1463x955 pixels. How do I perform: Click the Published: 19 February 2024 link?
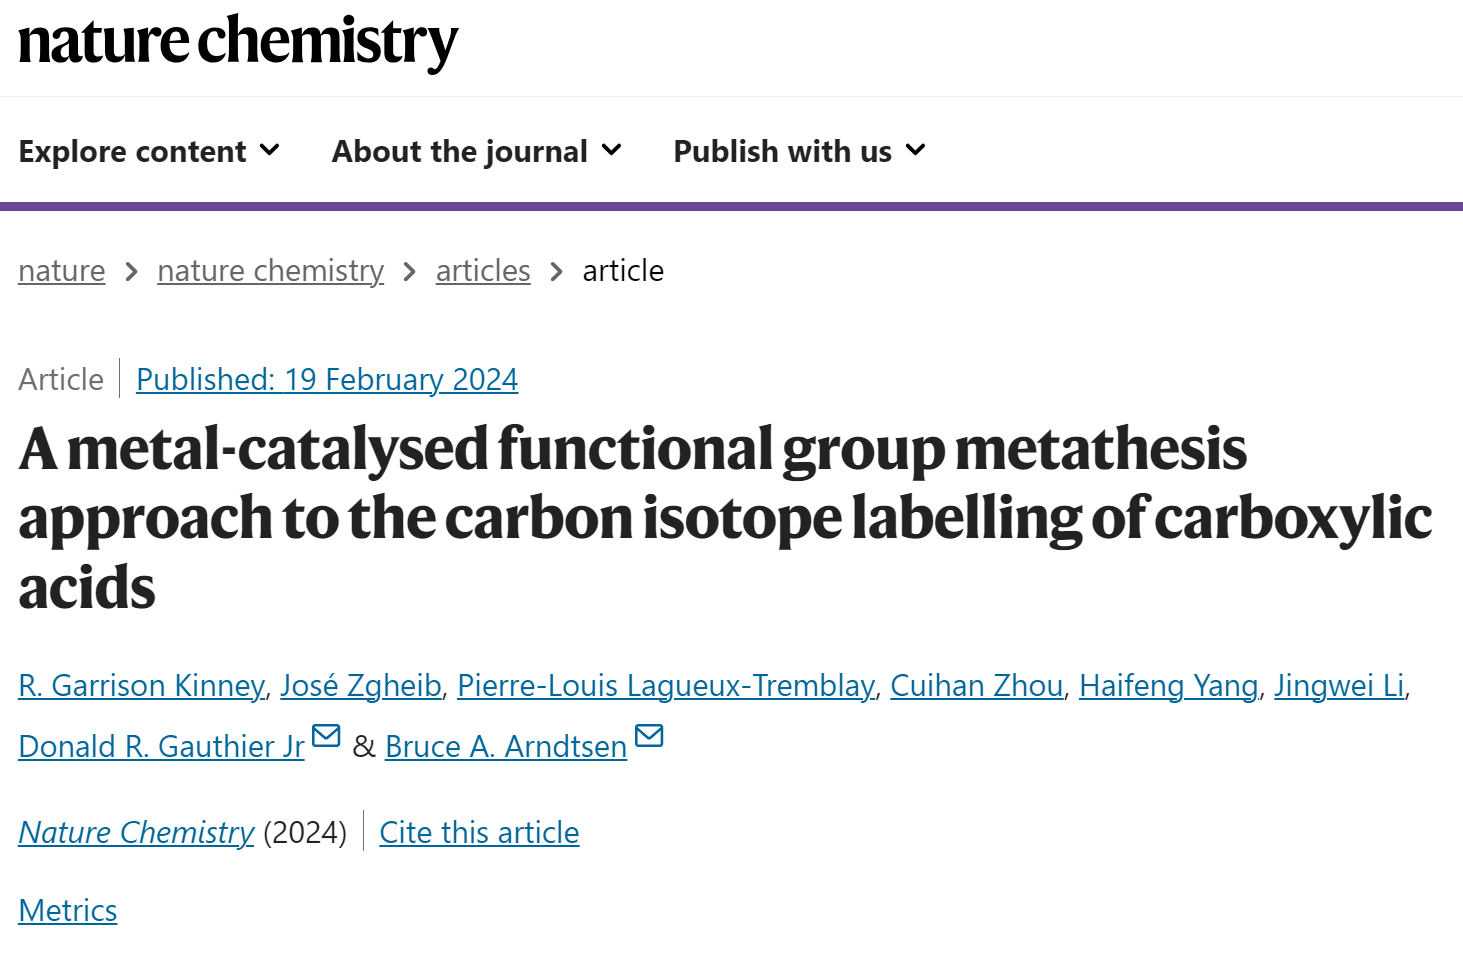tap(327, 380)
